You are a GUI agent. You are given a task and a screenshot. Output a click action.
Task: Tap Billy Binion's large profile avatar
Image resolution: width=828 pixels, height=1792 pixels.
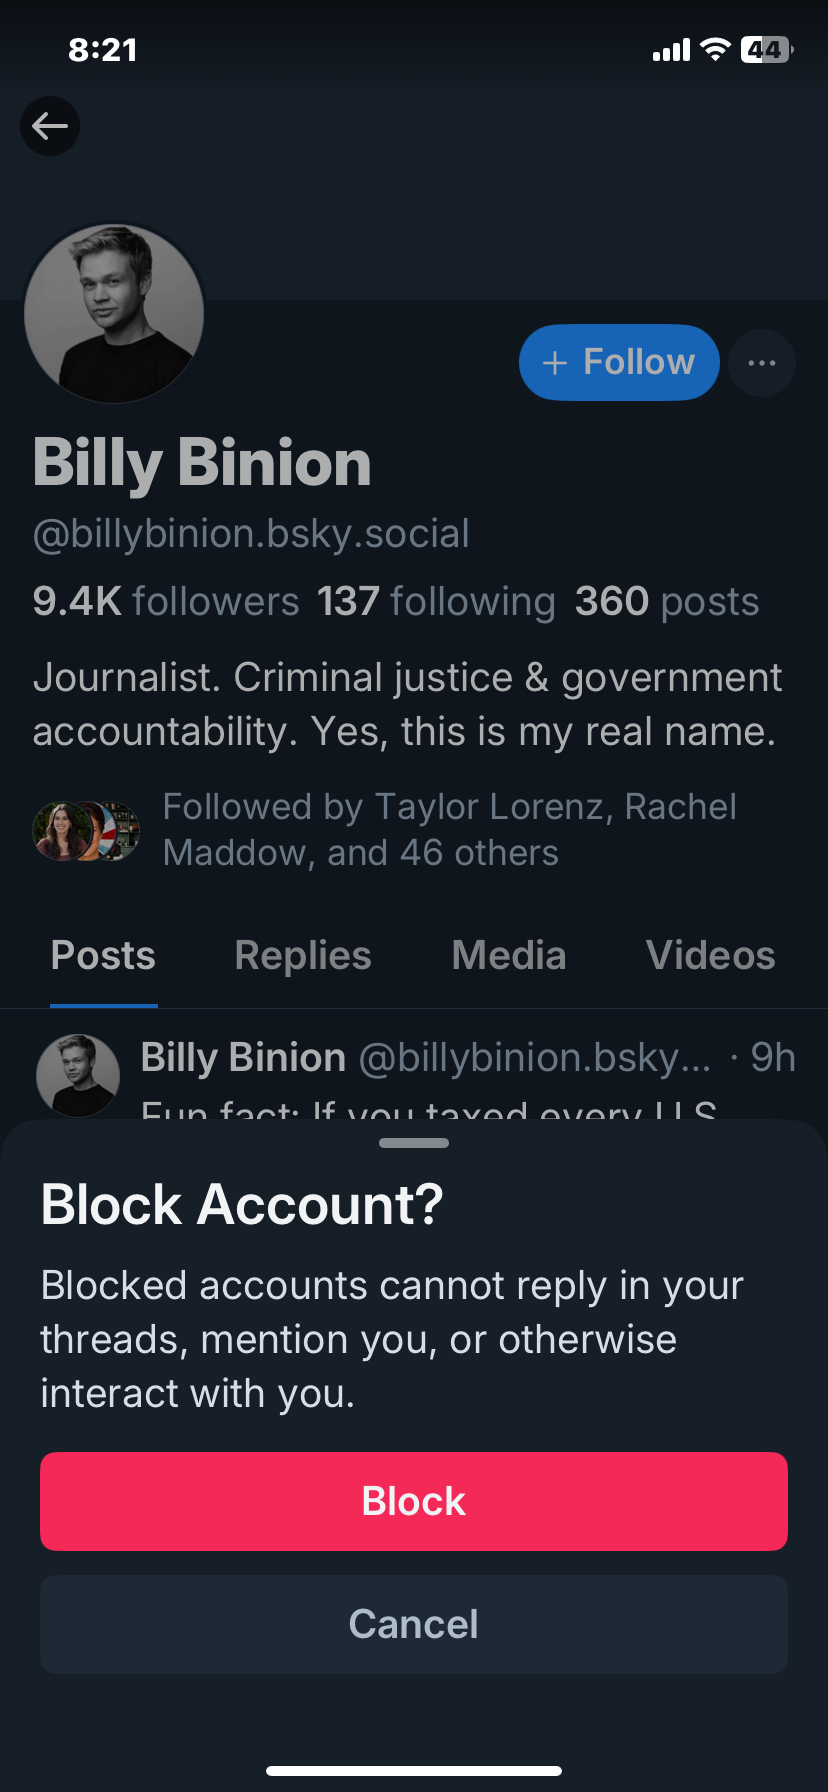coord(114,314)
